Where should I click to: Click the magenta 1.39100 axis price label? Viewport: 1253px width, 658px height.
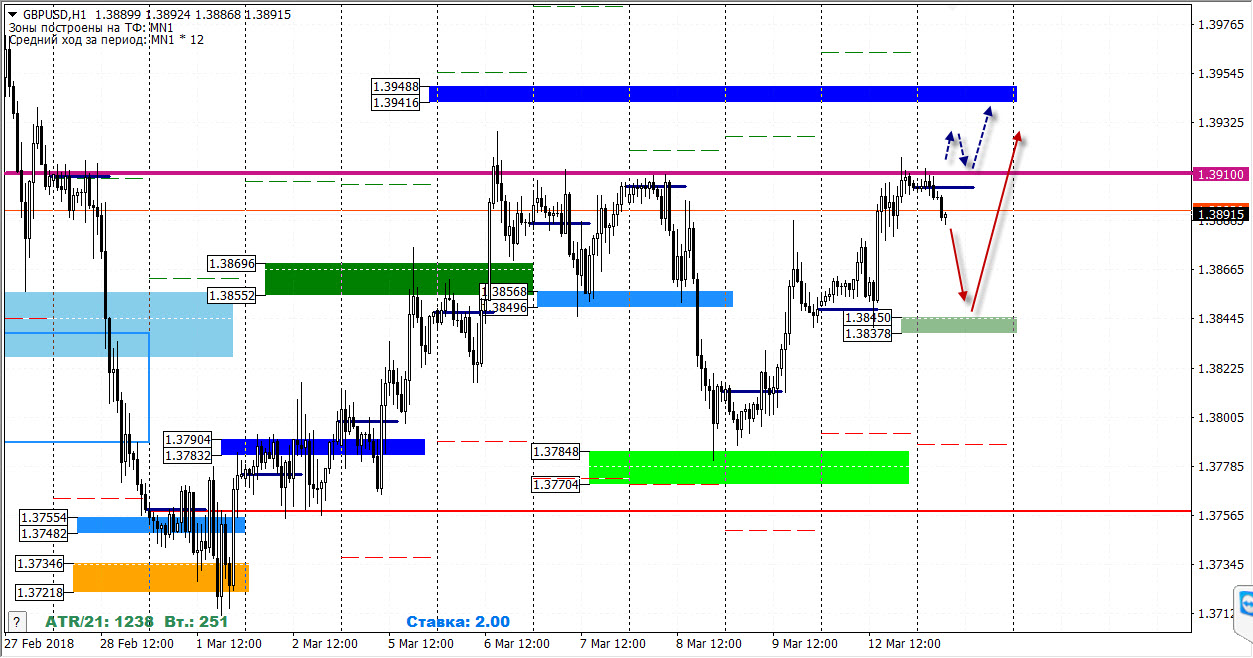[1220, 174]
